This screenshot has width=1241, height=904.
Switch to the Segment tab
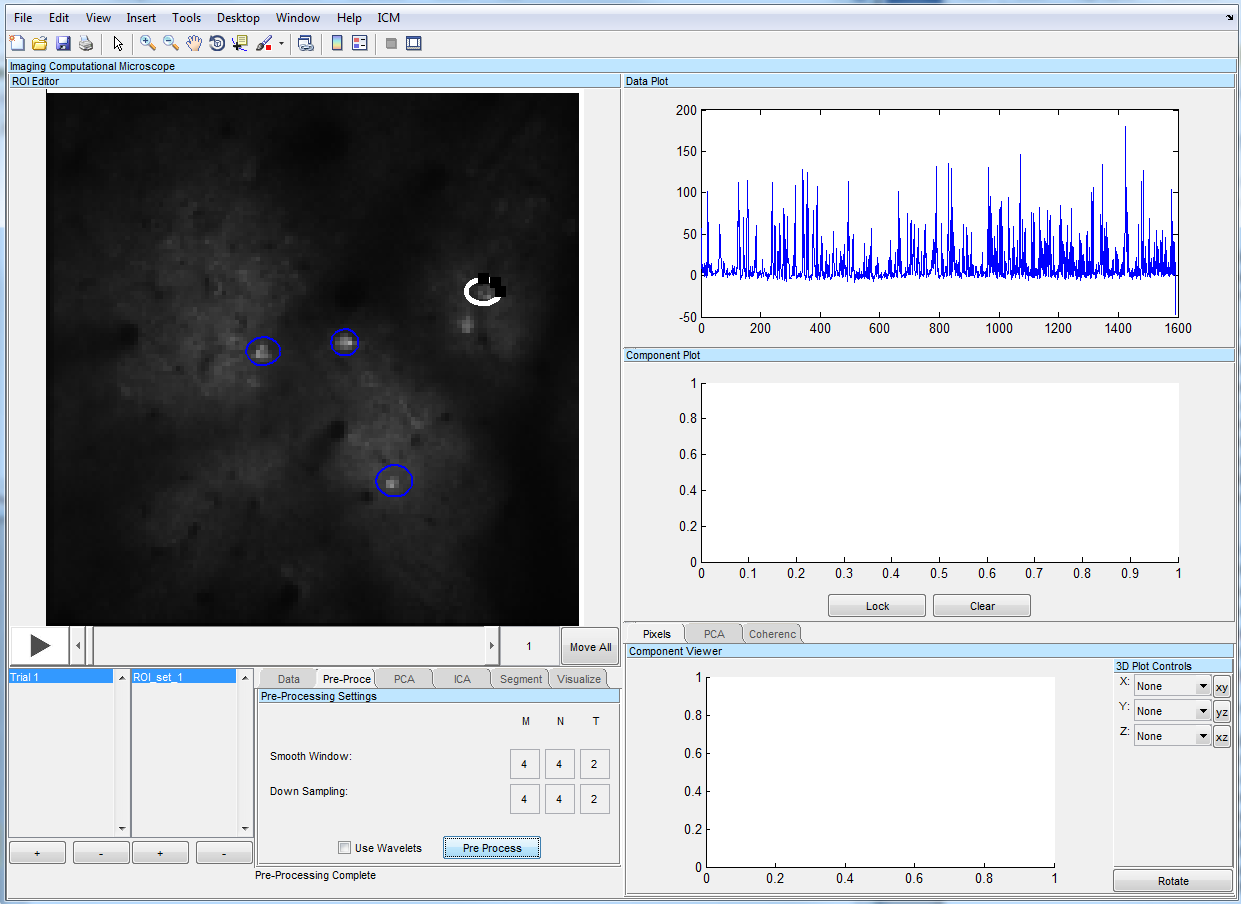click(521, 679)
